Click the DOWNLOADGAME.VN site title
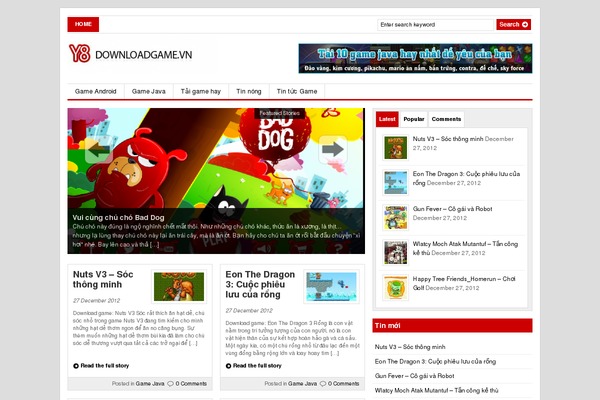 click(143, 55)
